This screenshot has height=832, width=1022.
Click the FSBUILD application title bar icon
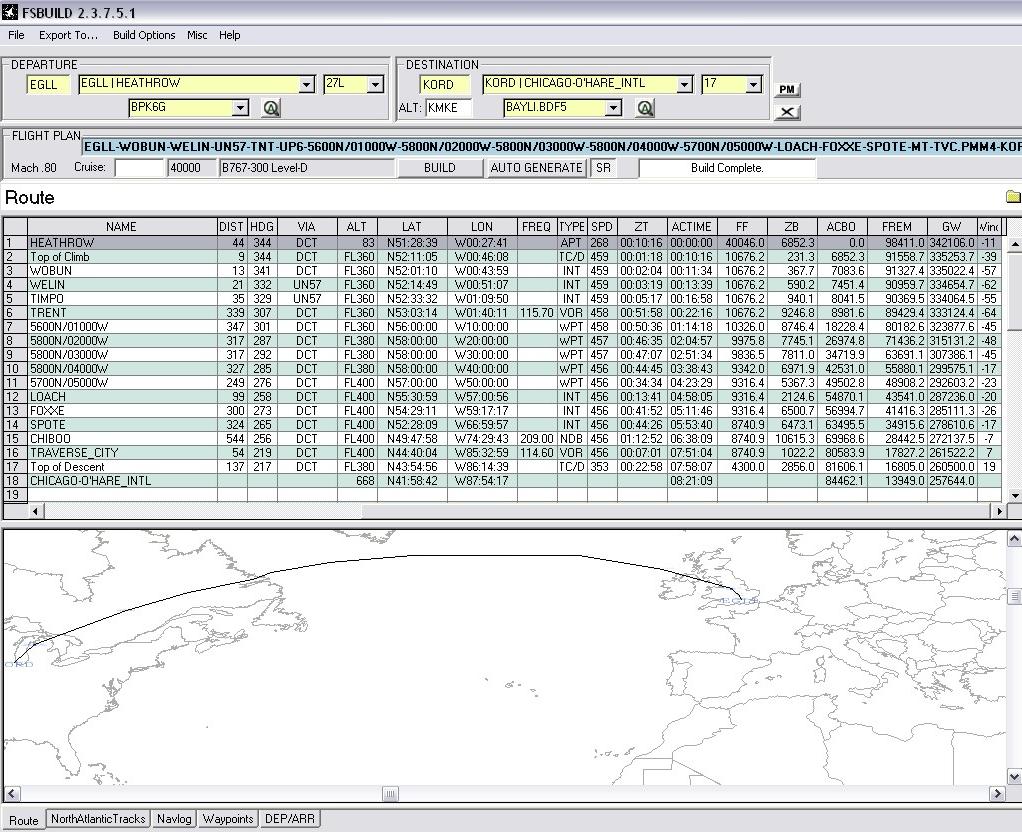(10, 12)
